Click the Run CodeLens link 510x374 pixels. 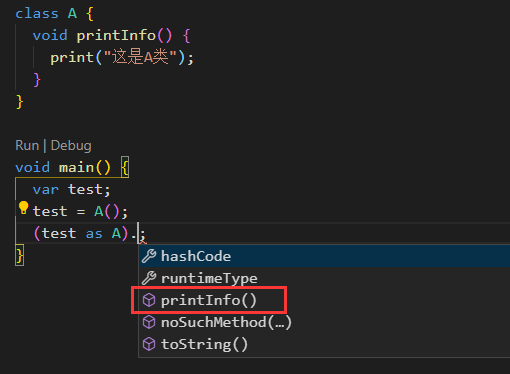point(27,146)
